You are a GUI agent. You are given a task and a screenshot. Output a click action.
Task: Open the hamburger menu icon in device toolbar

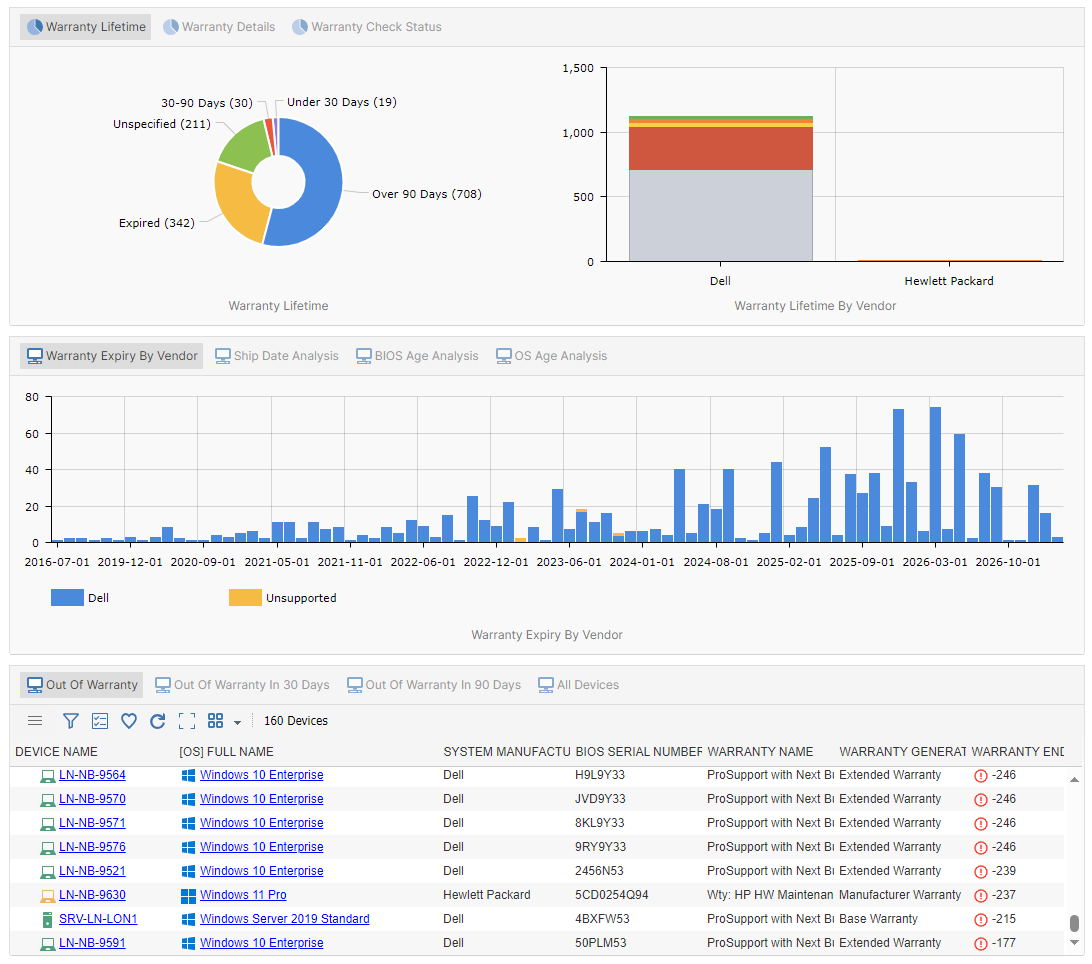35,721
